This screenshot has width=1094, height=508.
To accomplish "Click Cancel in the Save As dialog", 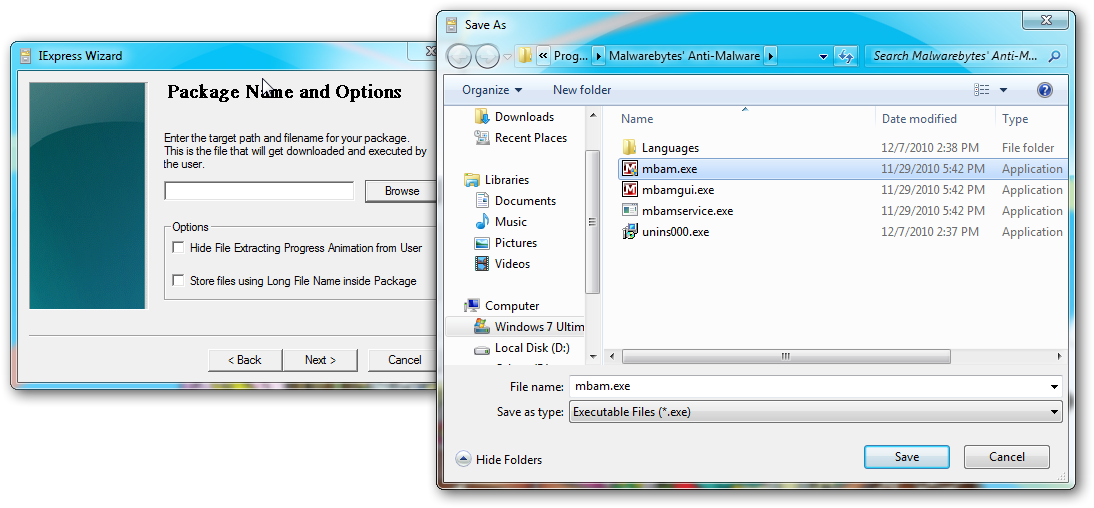I will [x=1007, y=457].
